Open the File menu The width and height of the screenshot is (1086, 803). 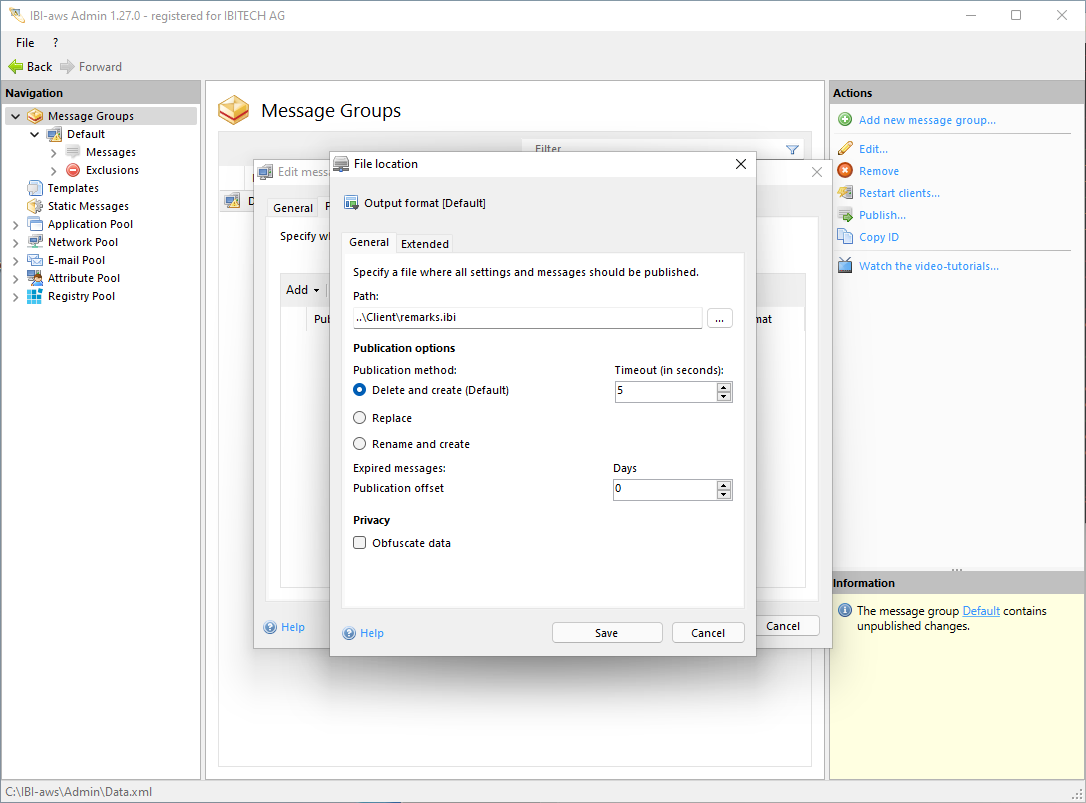25,43
